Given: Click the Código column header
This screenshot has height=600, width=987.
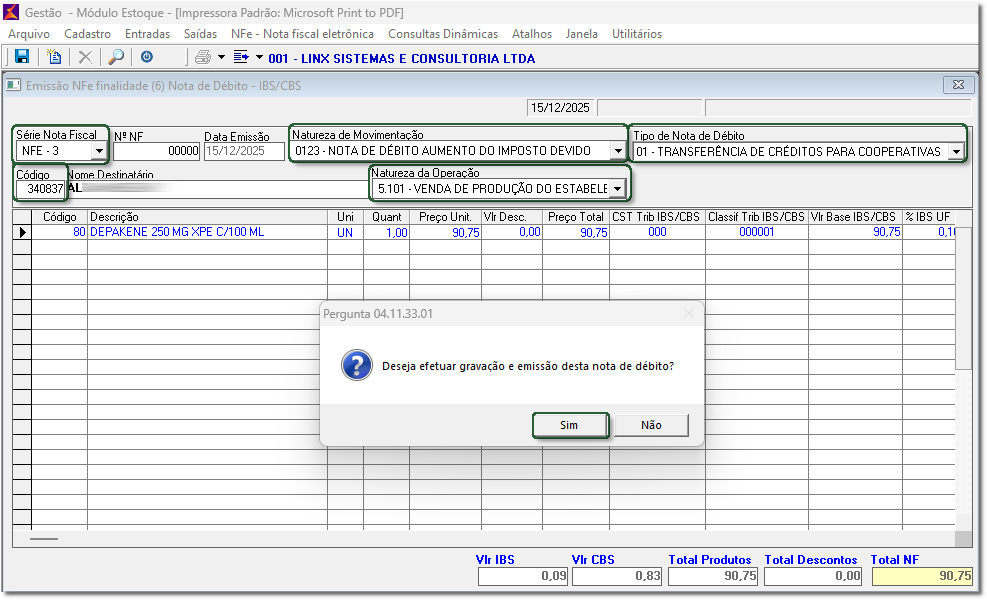Looking at the screenshot, I should 60,217.
